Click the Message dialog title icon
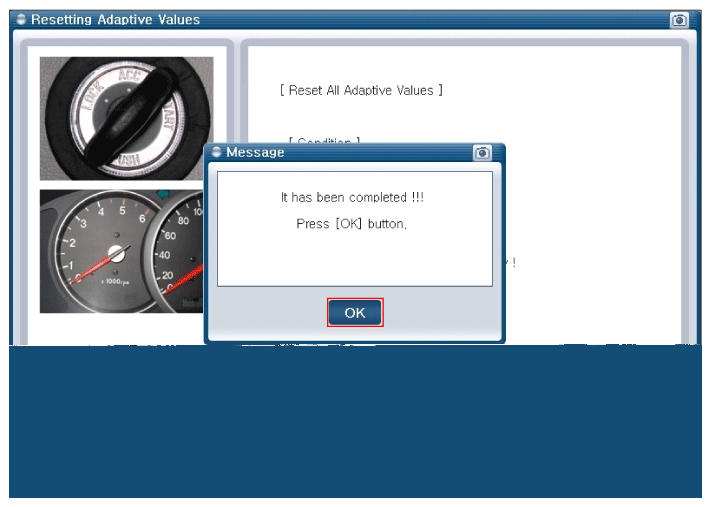This screenshot has width=711, height=507. (x=217, y=152)
